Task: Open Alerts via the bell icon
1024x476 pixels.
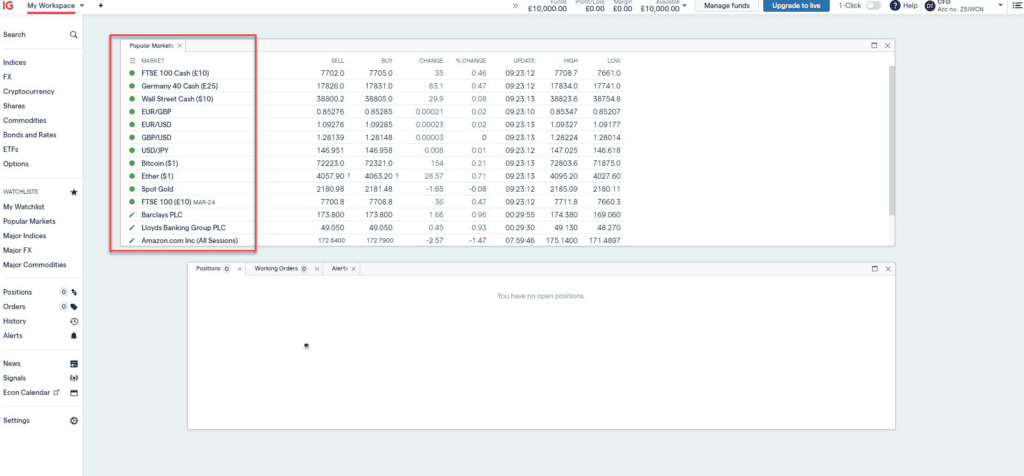Action: (74, 336)
